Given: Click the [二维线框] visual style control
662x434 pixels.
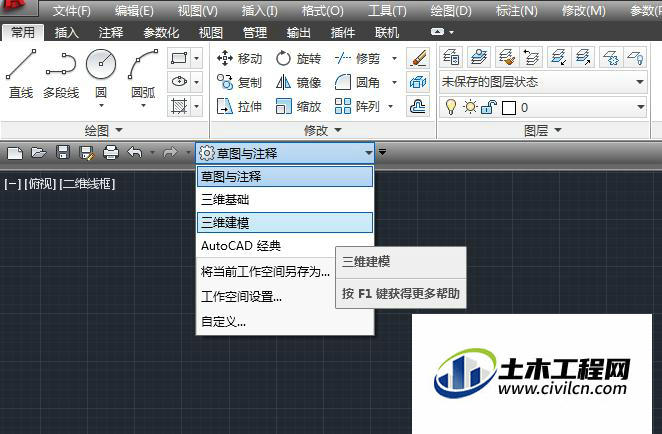Looking at the screenshot, I should [x=87, y=184].
